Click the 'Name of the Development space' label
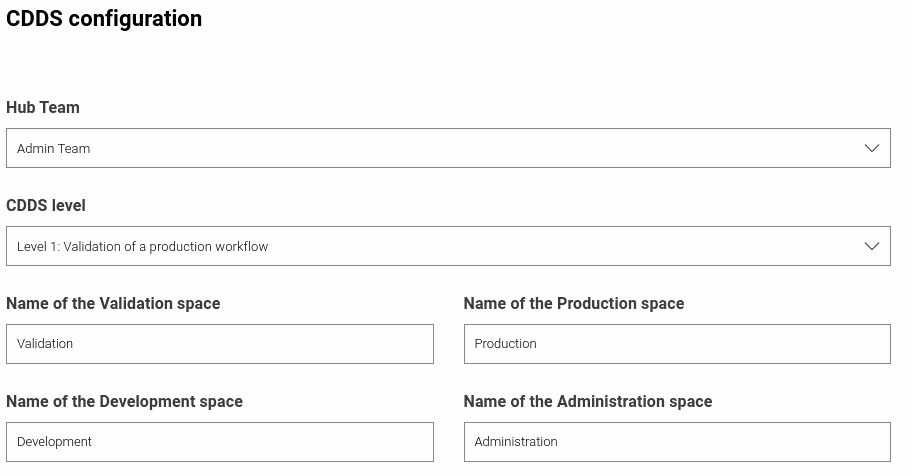912x476 pixels. coord(124,401)
